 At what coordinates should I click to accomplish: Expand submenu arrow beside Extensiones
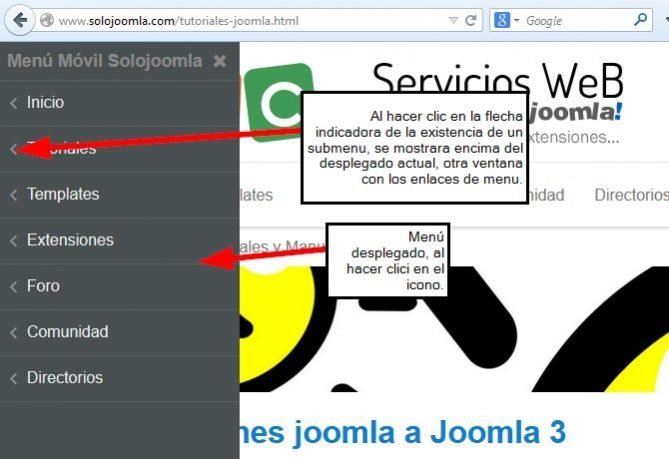pos(14,241)
